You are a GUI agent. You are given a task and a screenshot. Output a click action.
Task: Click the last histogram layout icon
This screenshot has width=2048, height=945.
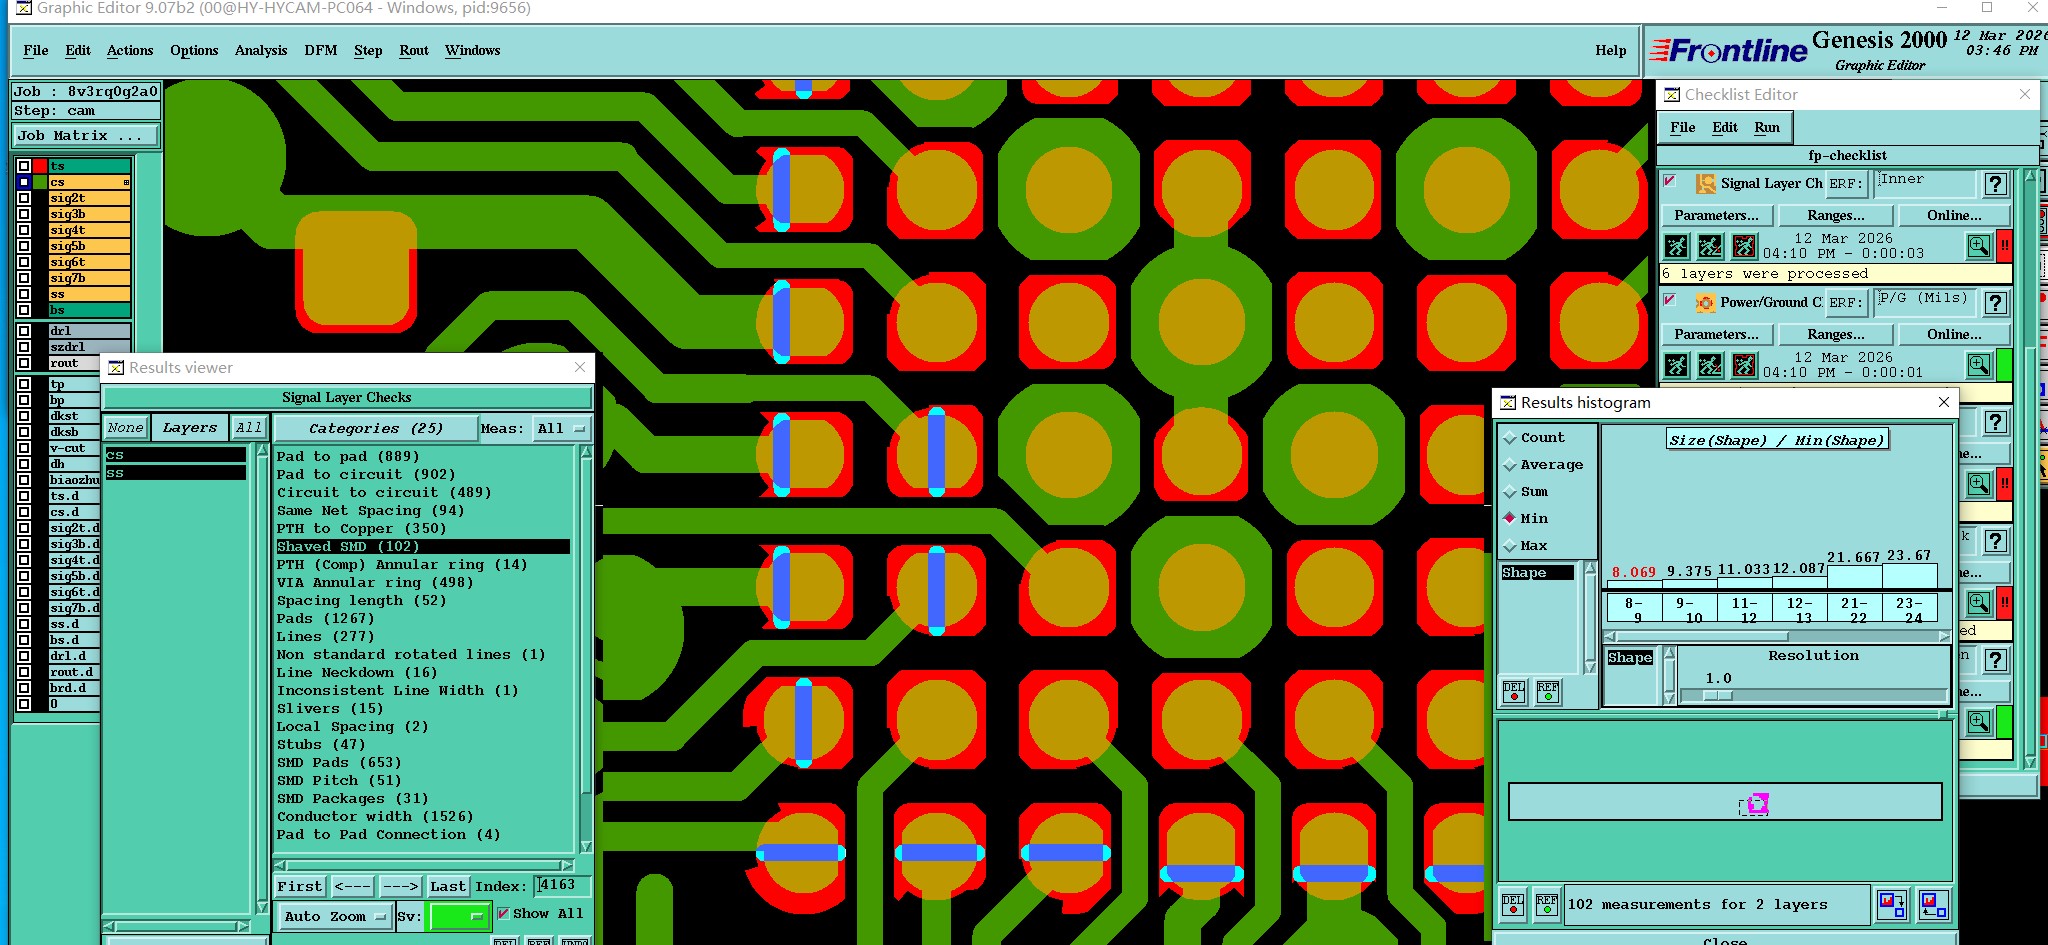click(x=1933, y=905)
